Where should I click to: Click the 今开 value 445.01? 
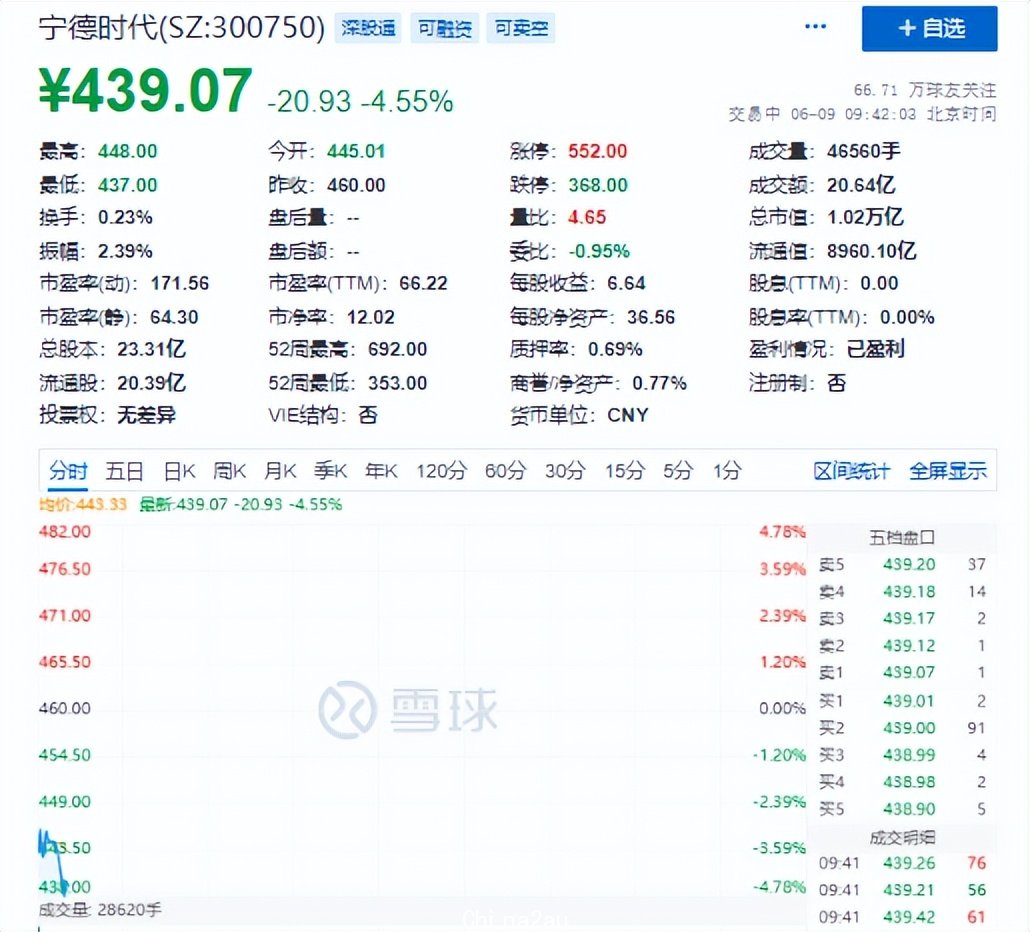pyautogui.click(x=356, y=152)
